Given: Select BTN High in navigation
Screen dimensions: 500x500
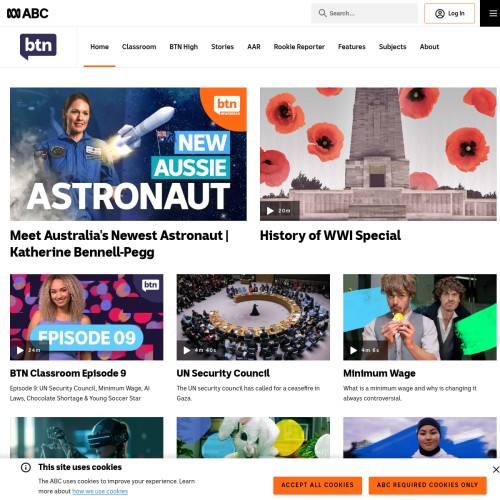Looking at the screenshot, I should pyautogui.click(x=184, y=47).
